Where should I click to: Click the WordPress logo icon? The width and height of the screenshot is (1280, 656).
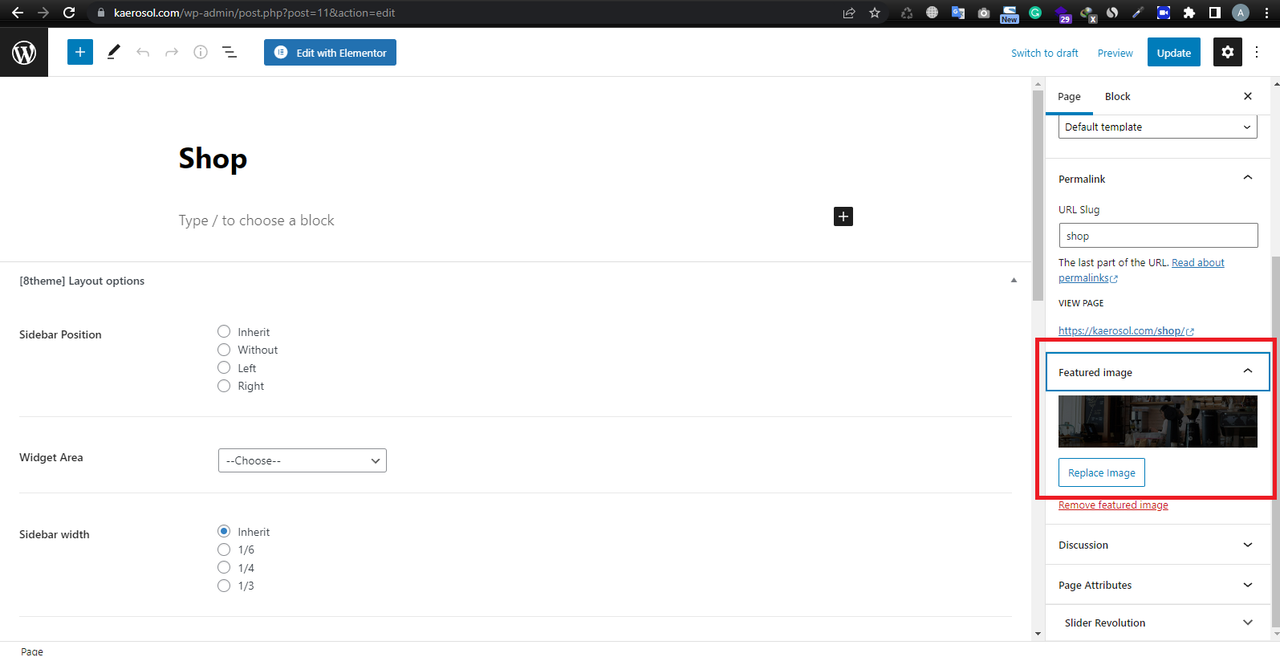24,53
